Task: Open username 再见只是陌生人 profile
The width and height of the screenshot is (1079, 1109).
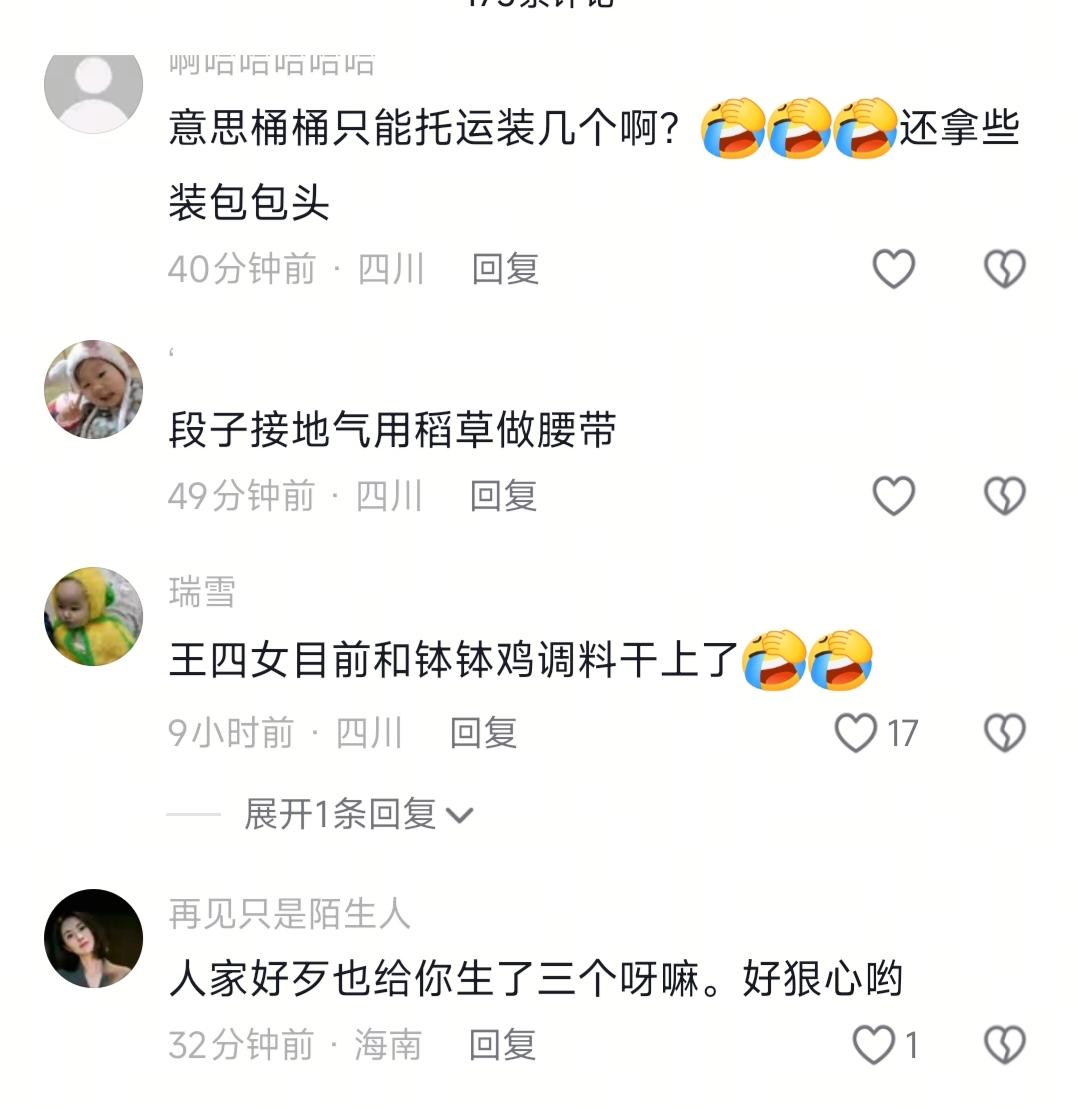Action: (x=290, y=914)
